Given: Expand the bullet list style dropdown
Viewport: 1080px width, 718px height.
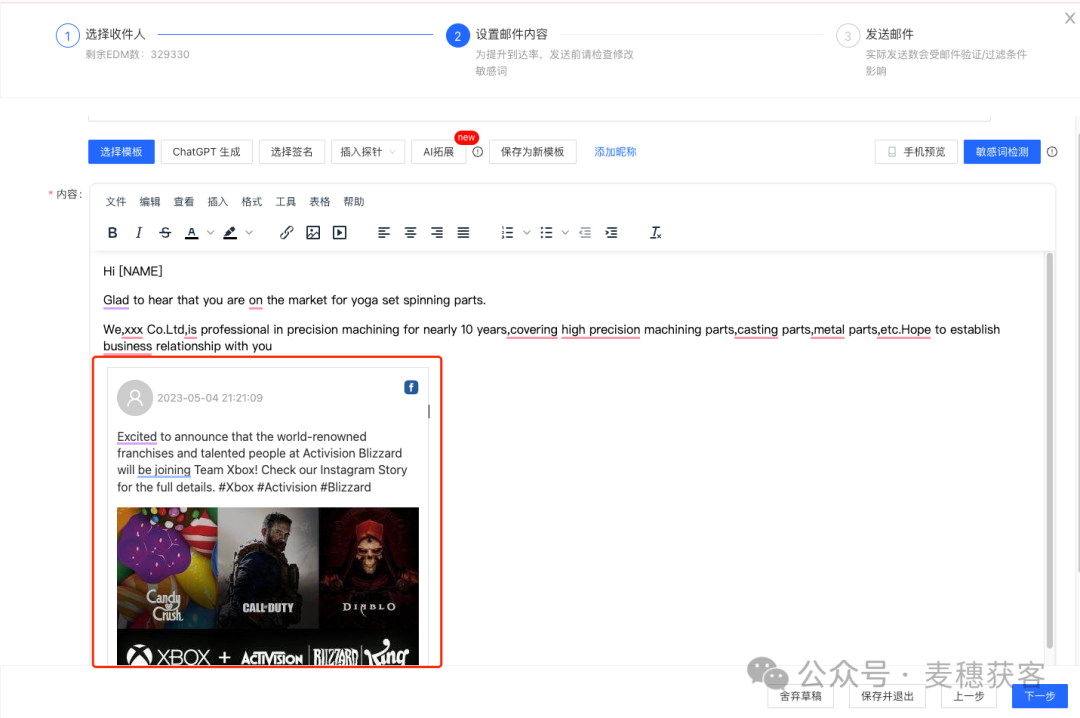Looking at the screenshot, I should pyautogui.click(x=566, y=232).
